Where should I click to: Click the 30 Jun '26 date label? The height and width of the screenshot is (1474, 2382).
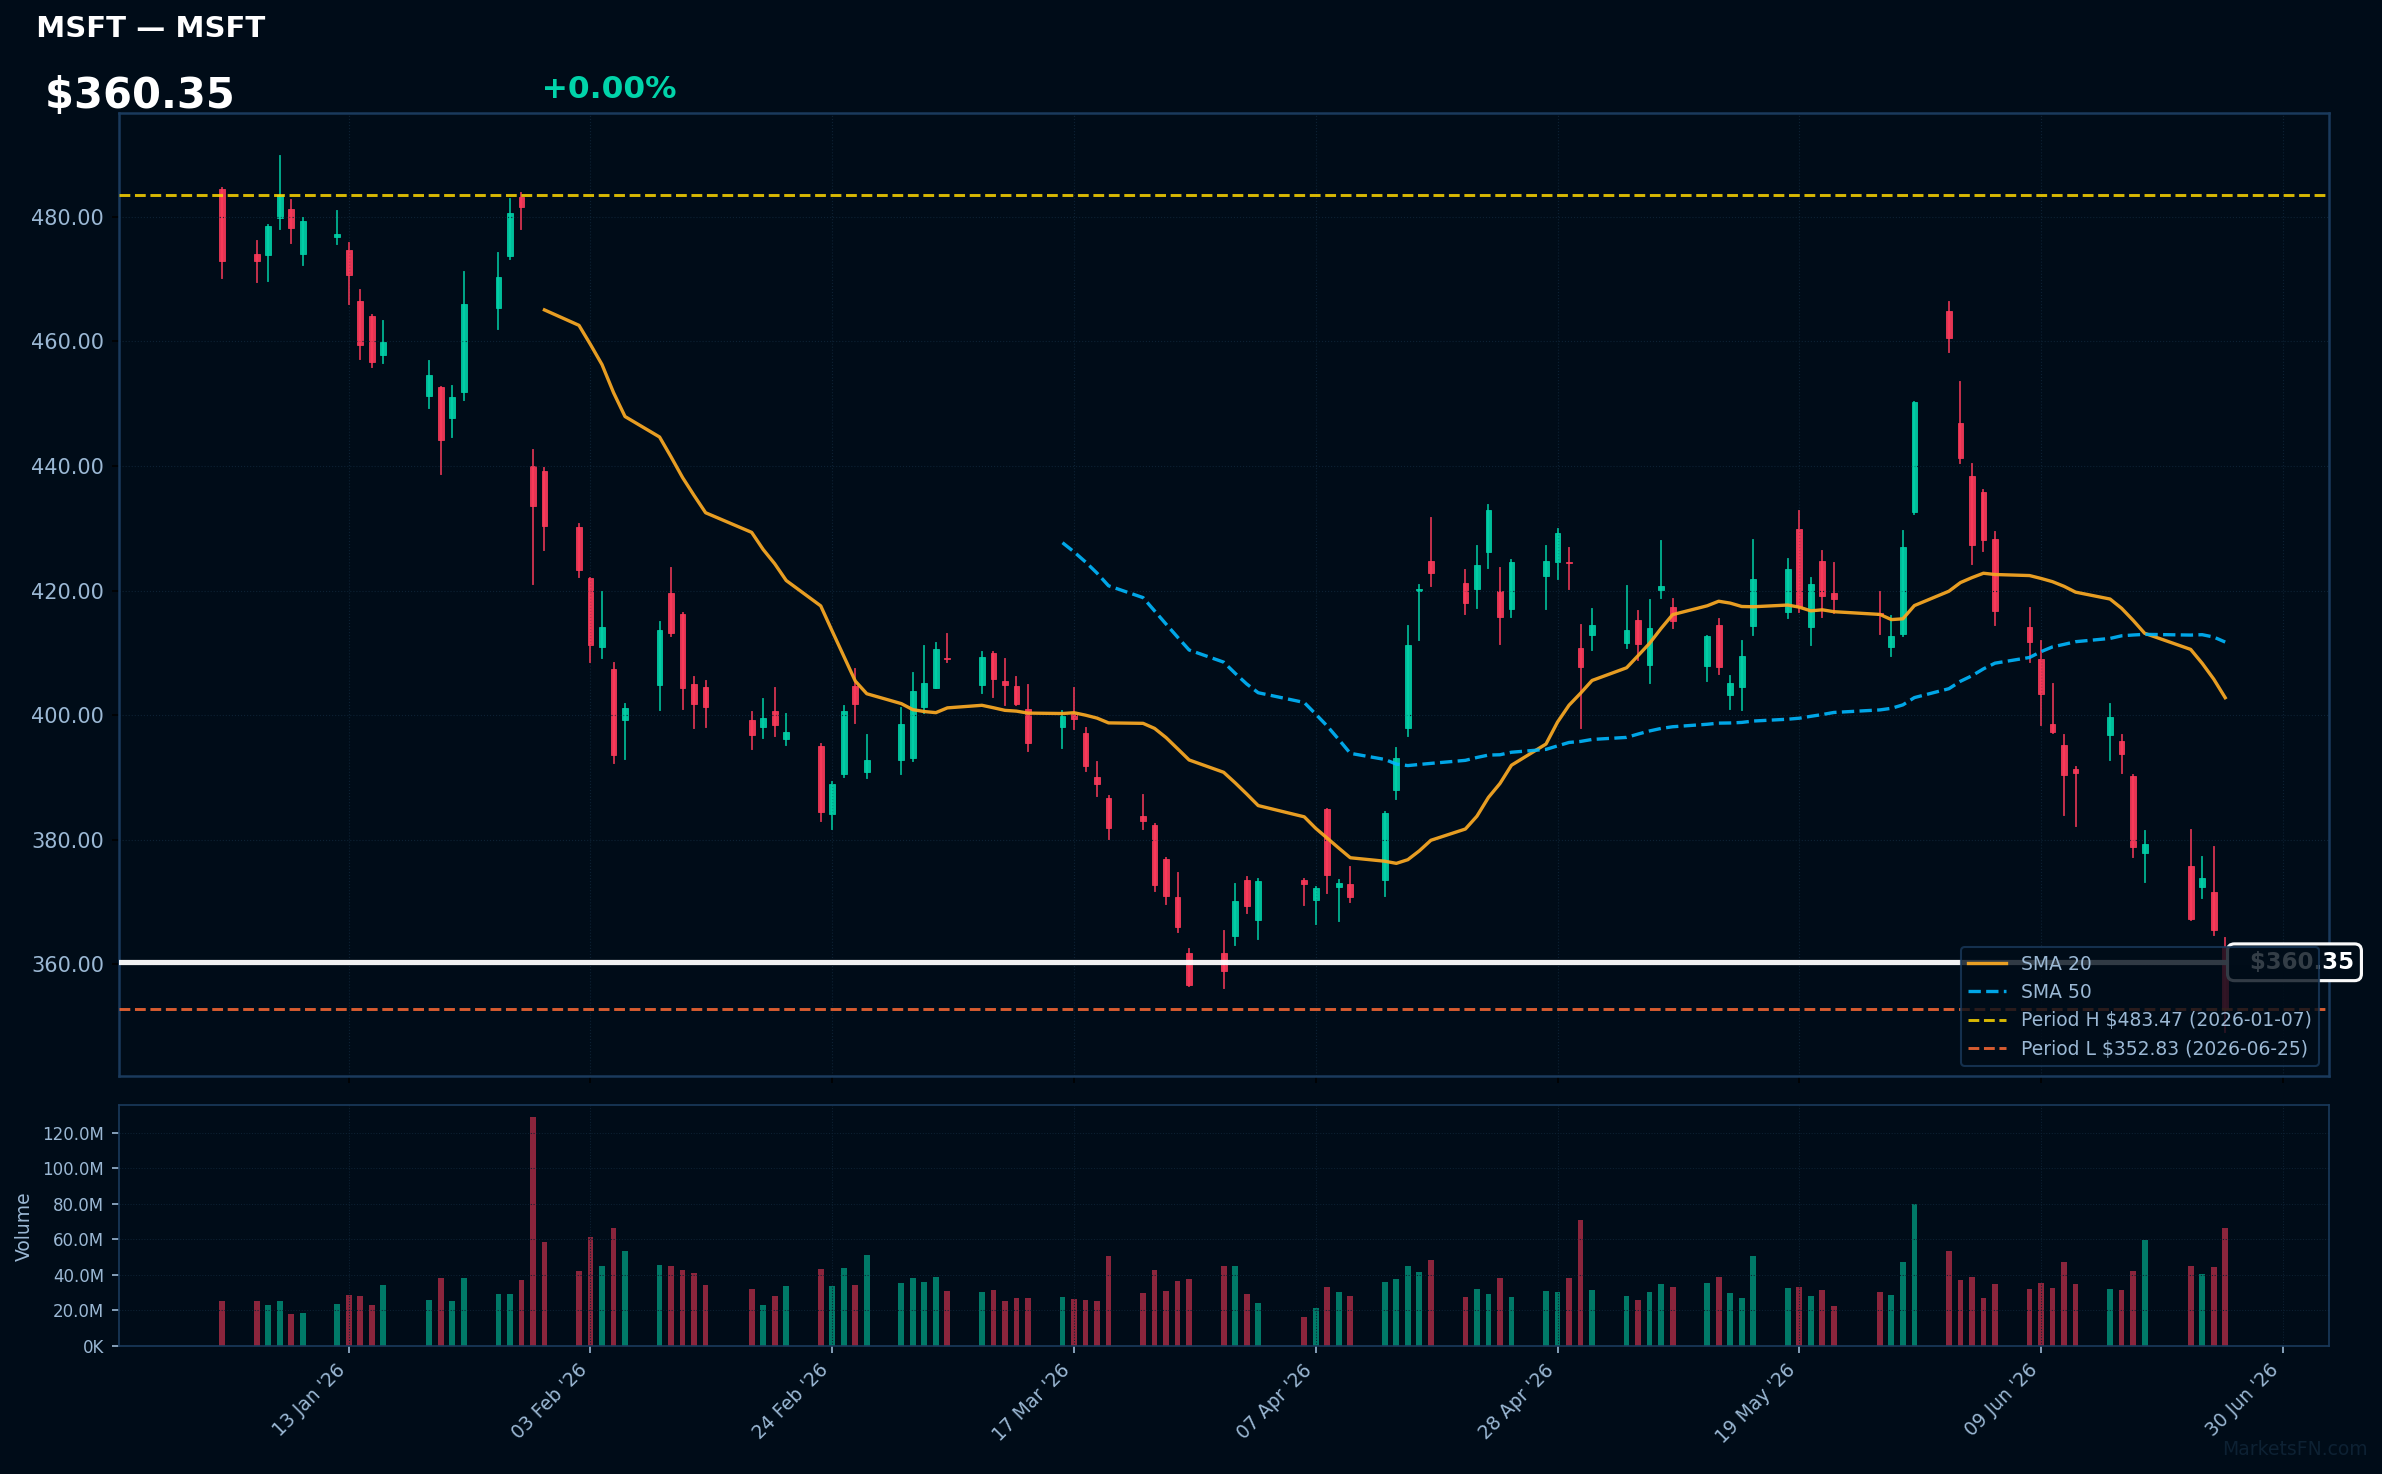[2241, 1400]
